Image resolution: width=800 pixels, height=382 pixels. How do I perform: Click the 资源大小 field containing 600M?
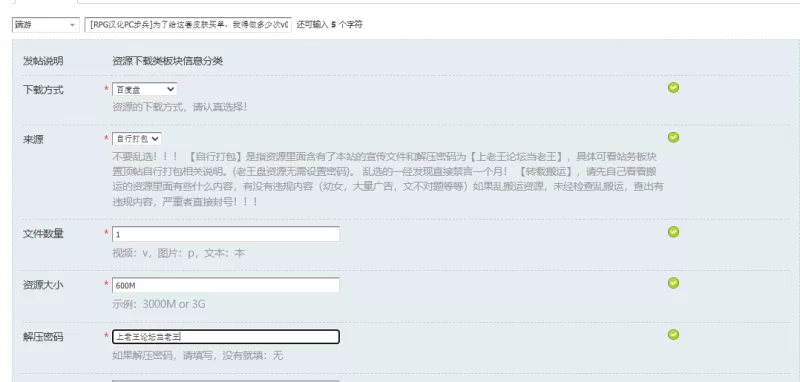(226, 285)
